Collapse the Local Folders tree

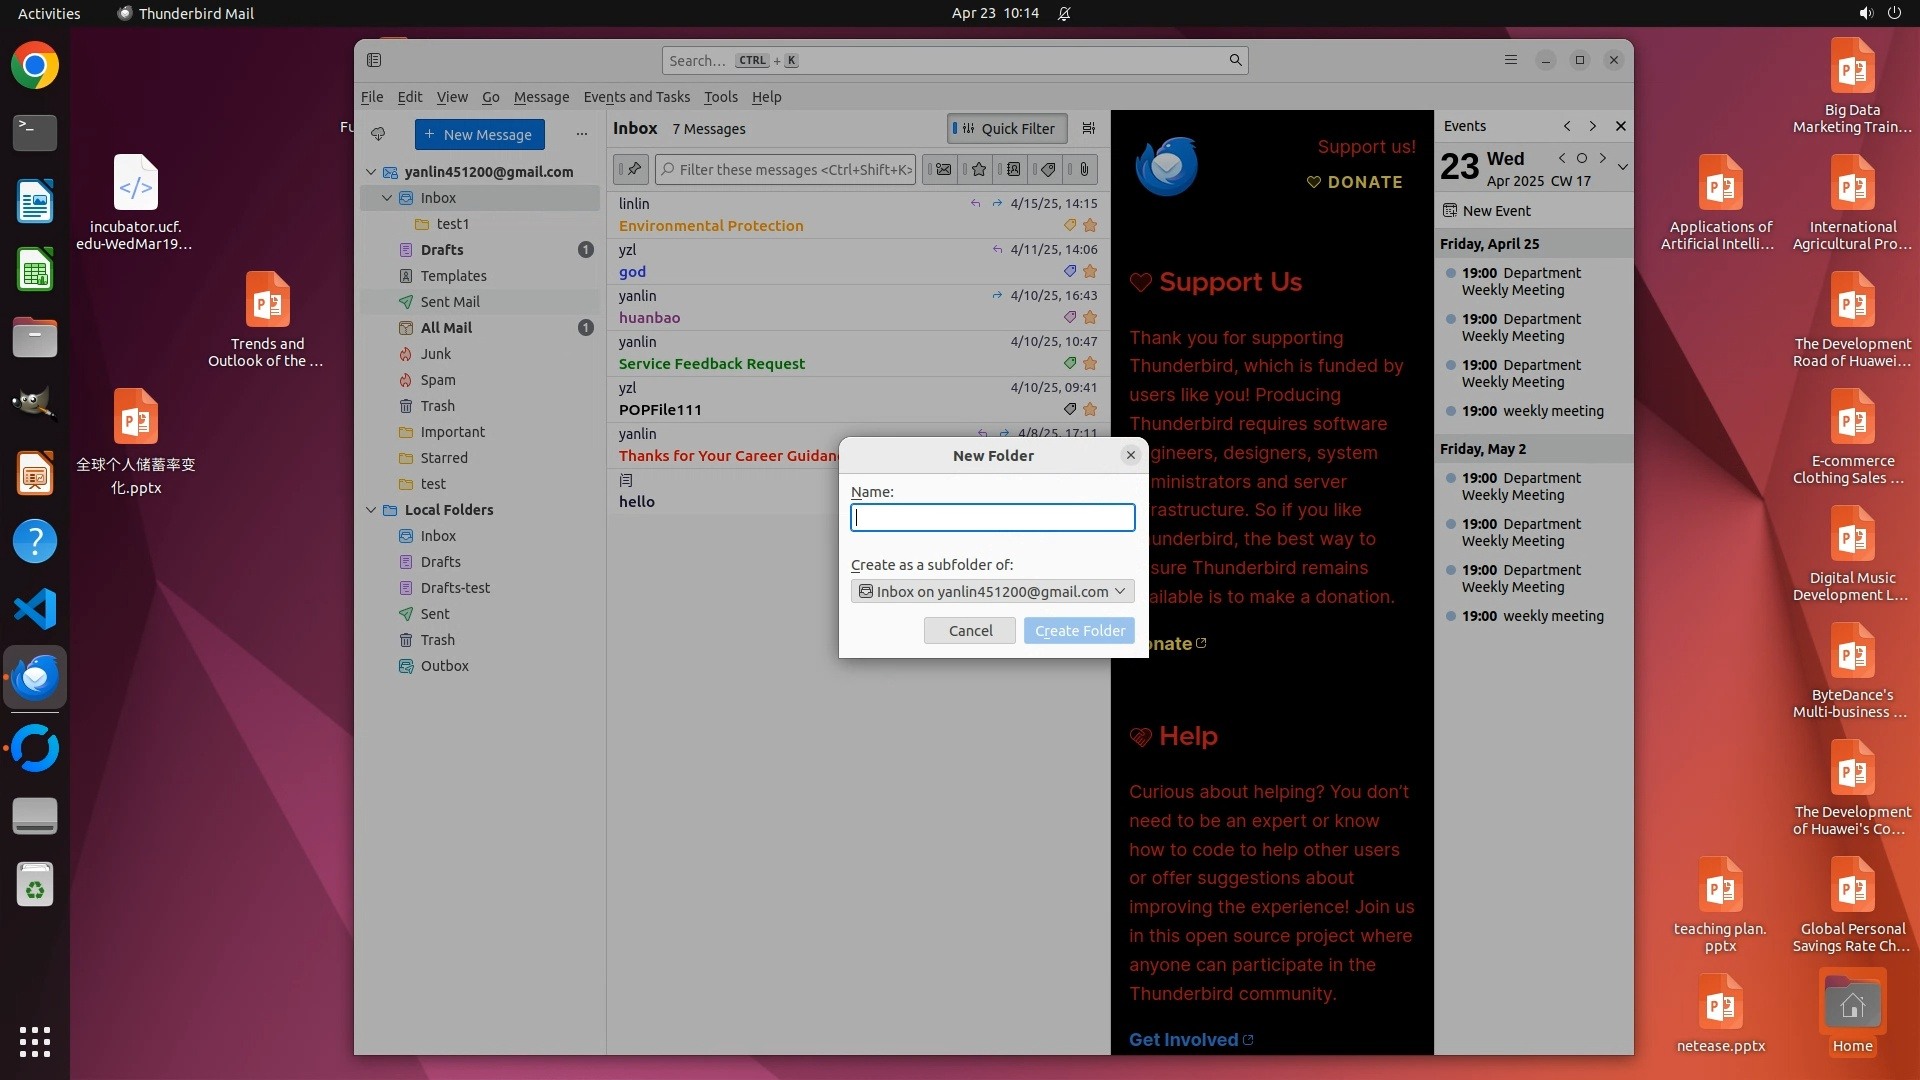point(371,510)
